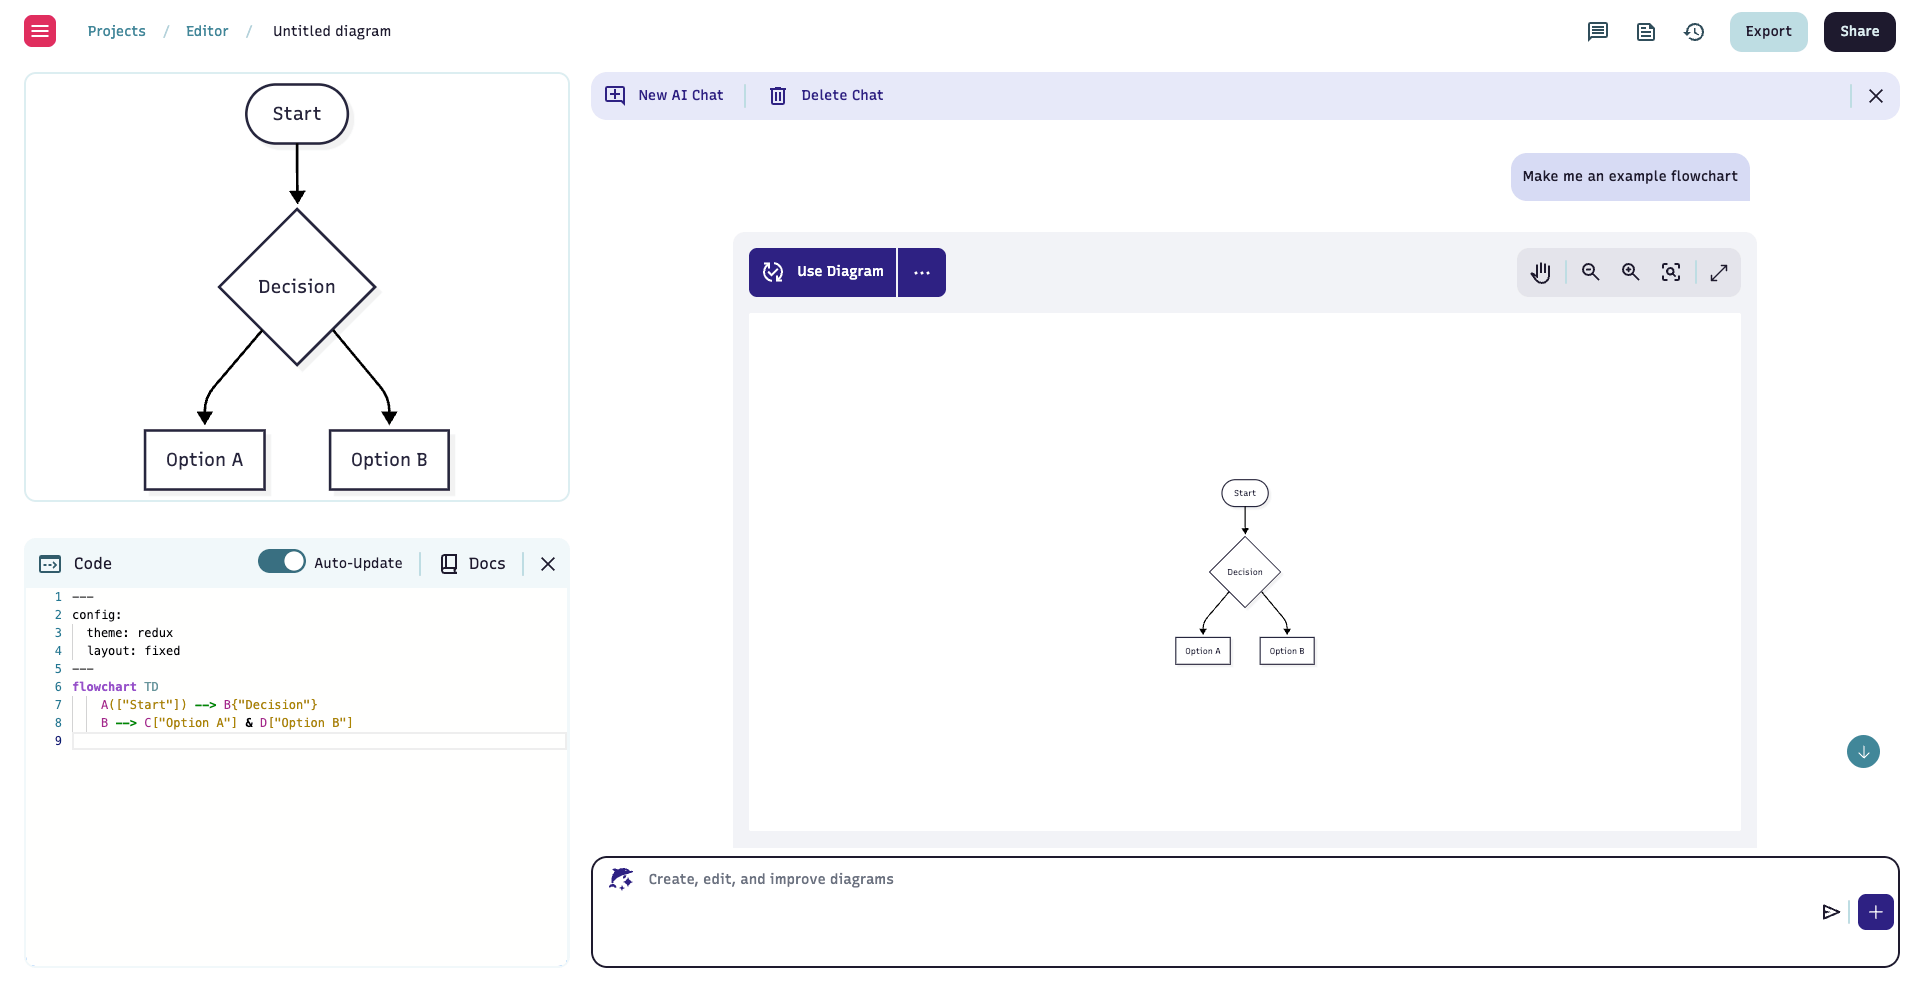Click the New AI Chat plus icon
Image resolution: width=1920 pixels, height=992 pixels.
click(615, 95)
